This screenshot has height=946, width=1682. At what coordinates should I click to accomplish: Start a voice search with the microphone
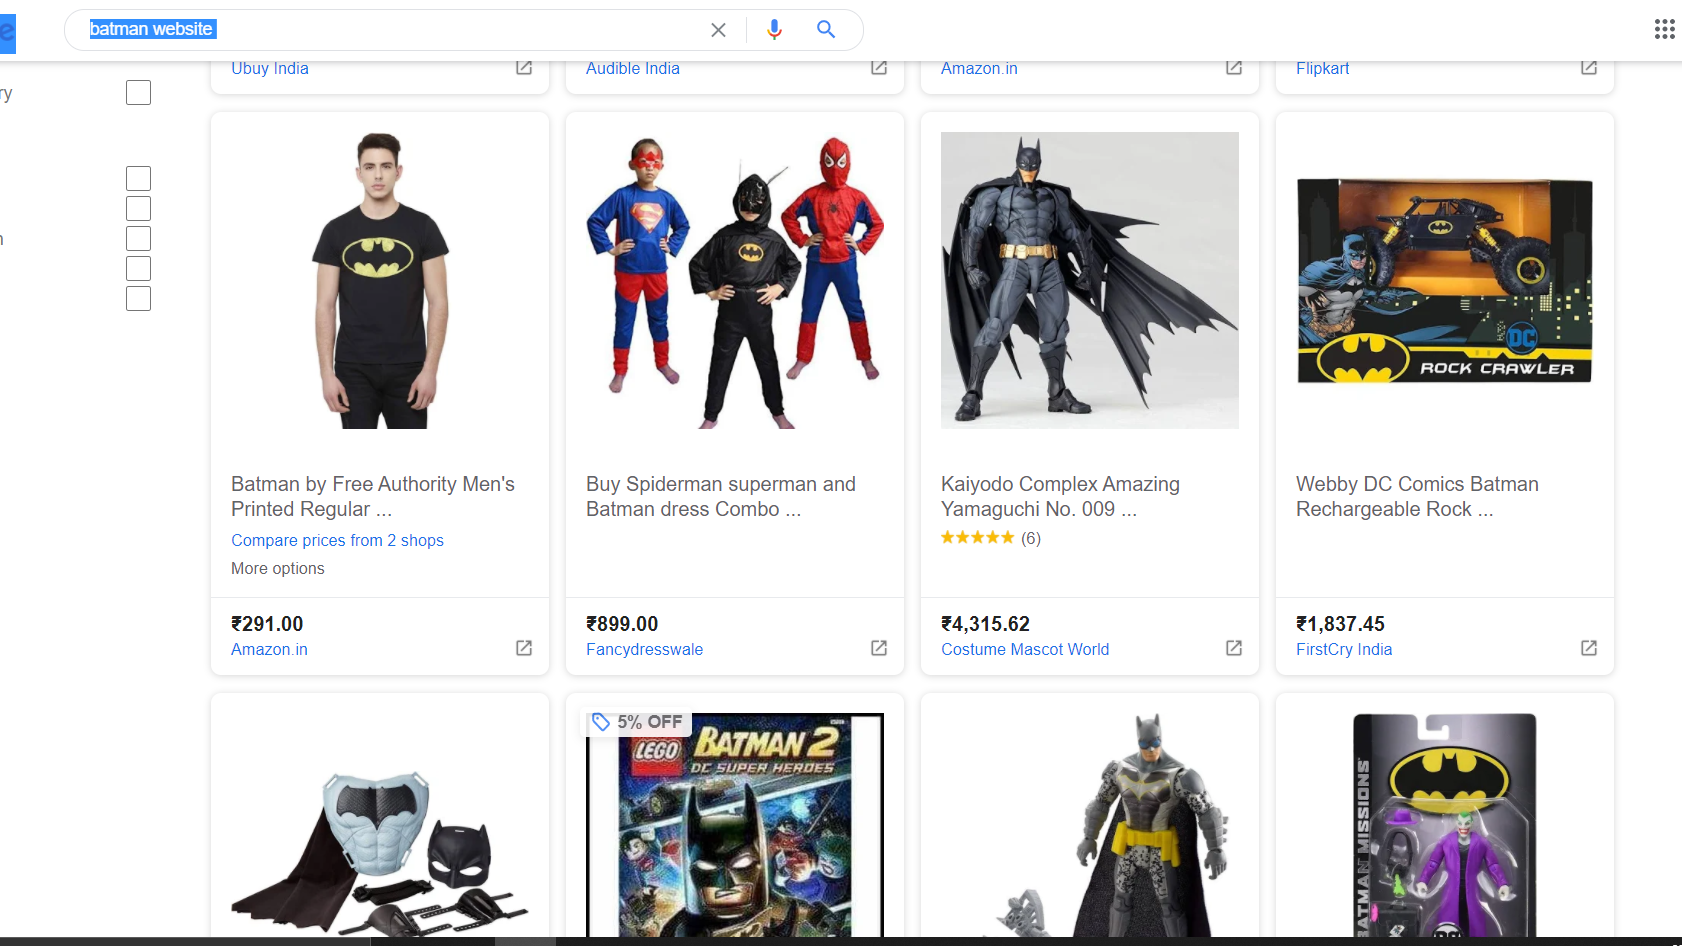click(774, 30)
